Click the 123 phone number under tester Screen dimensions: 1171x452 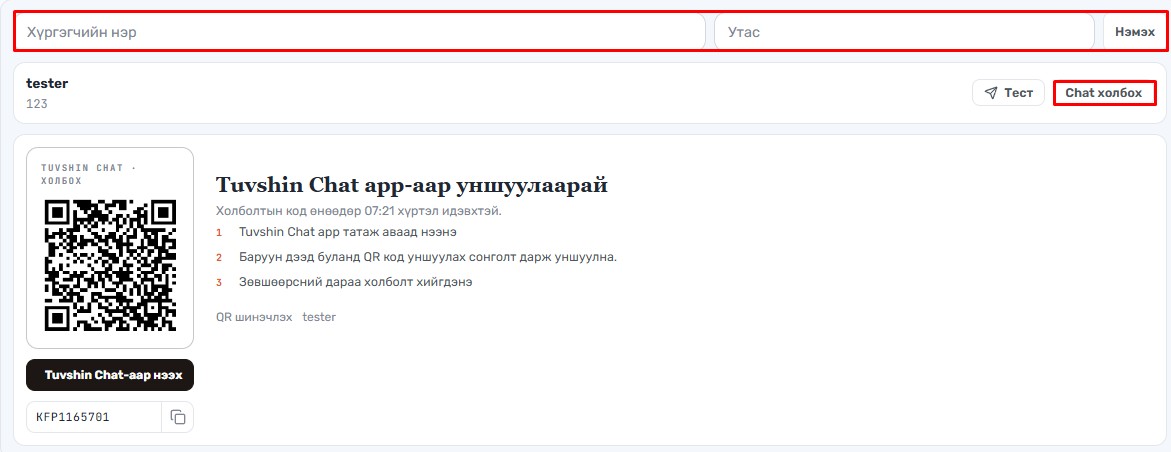click(37, 104)
